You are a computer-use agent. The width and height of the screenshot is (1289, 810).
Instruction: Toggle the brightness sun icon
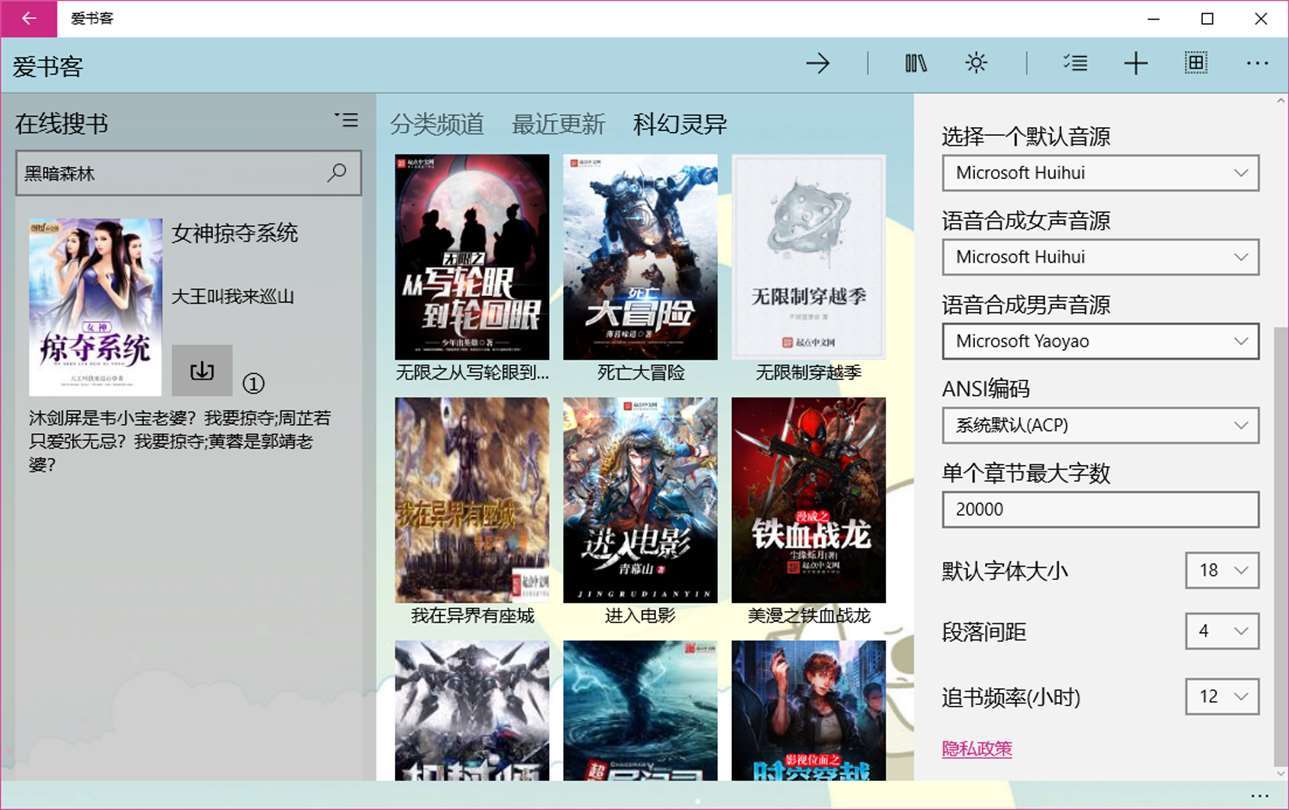point(976,63)
